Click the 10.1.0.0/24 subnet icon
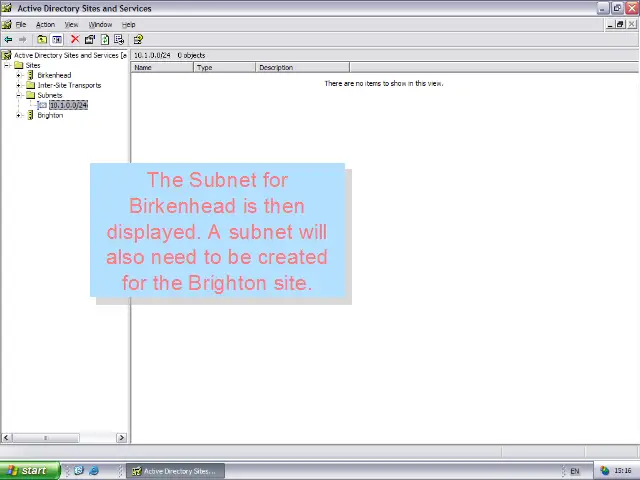Image resolution: width=640 pixels, height=480 pixels. point(42,105)
